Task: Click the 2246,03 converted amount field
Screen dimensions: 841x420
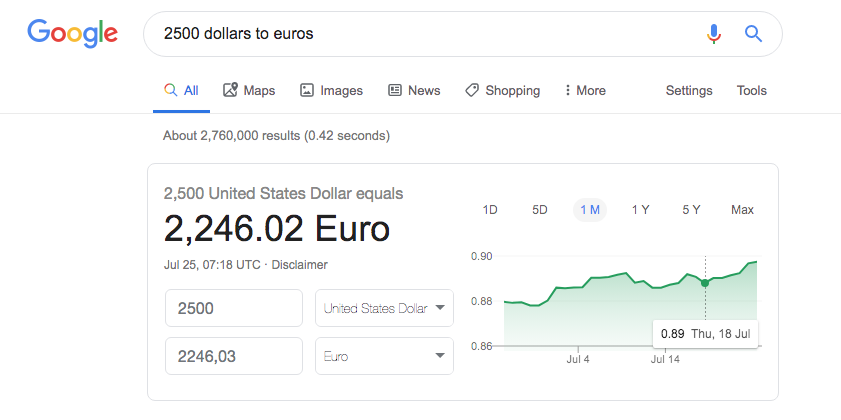Action: (234, 356)
